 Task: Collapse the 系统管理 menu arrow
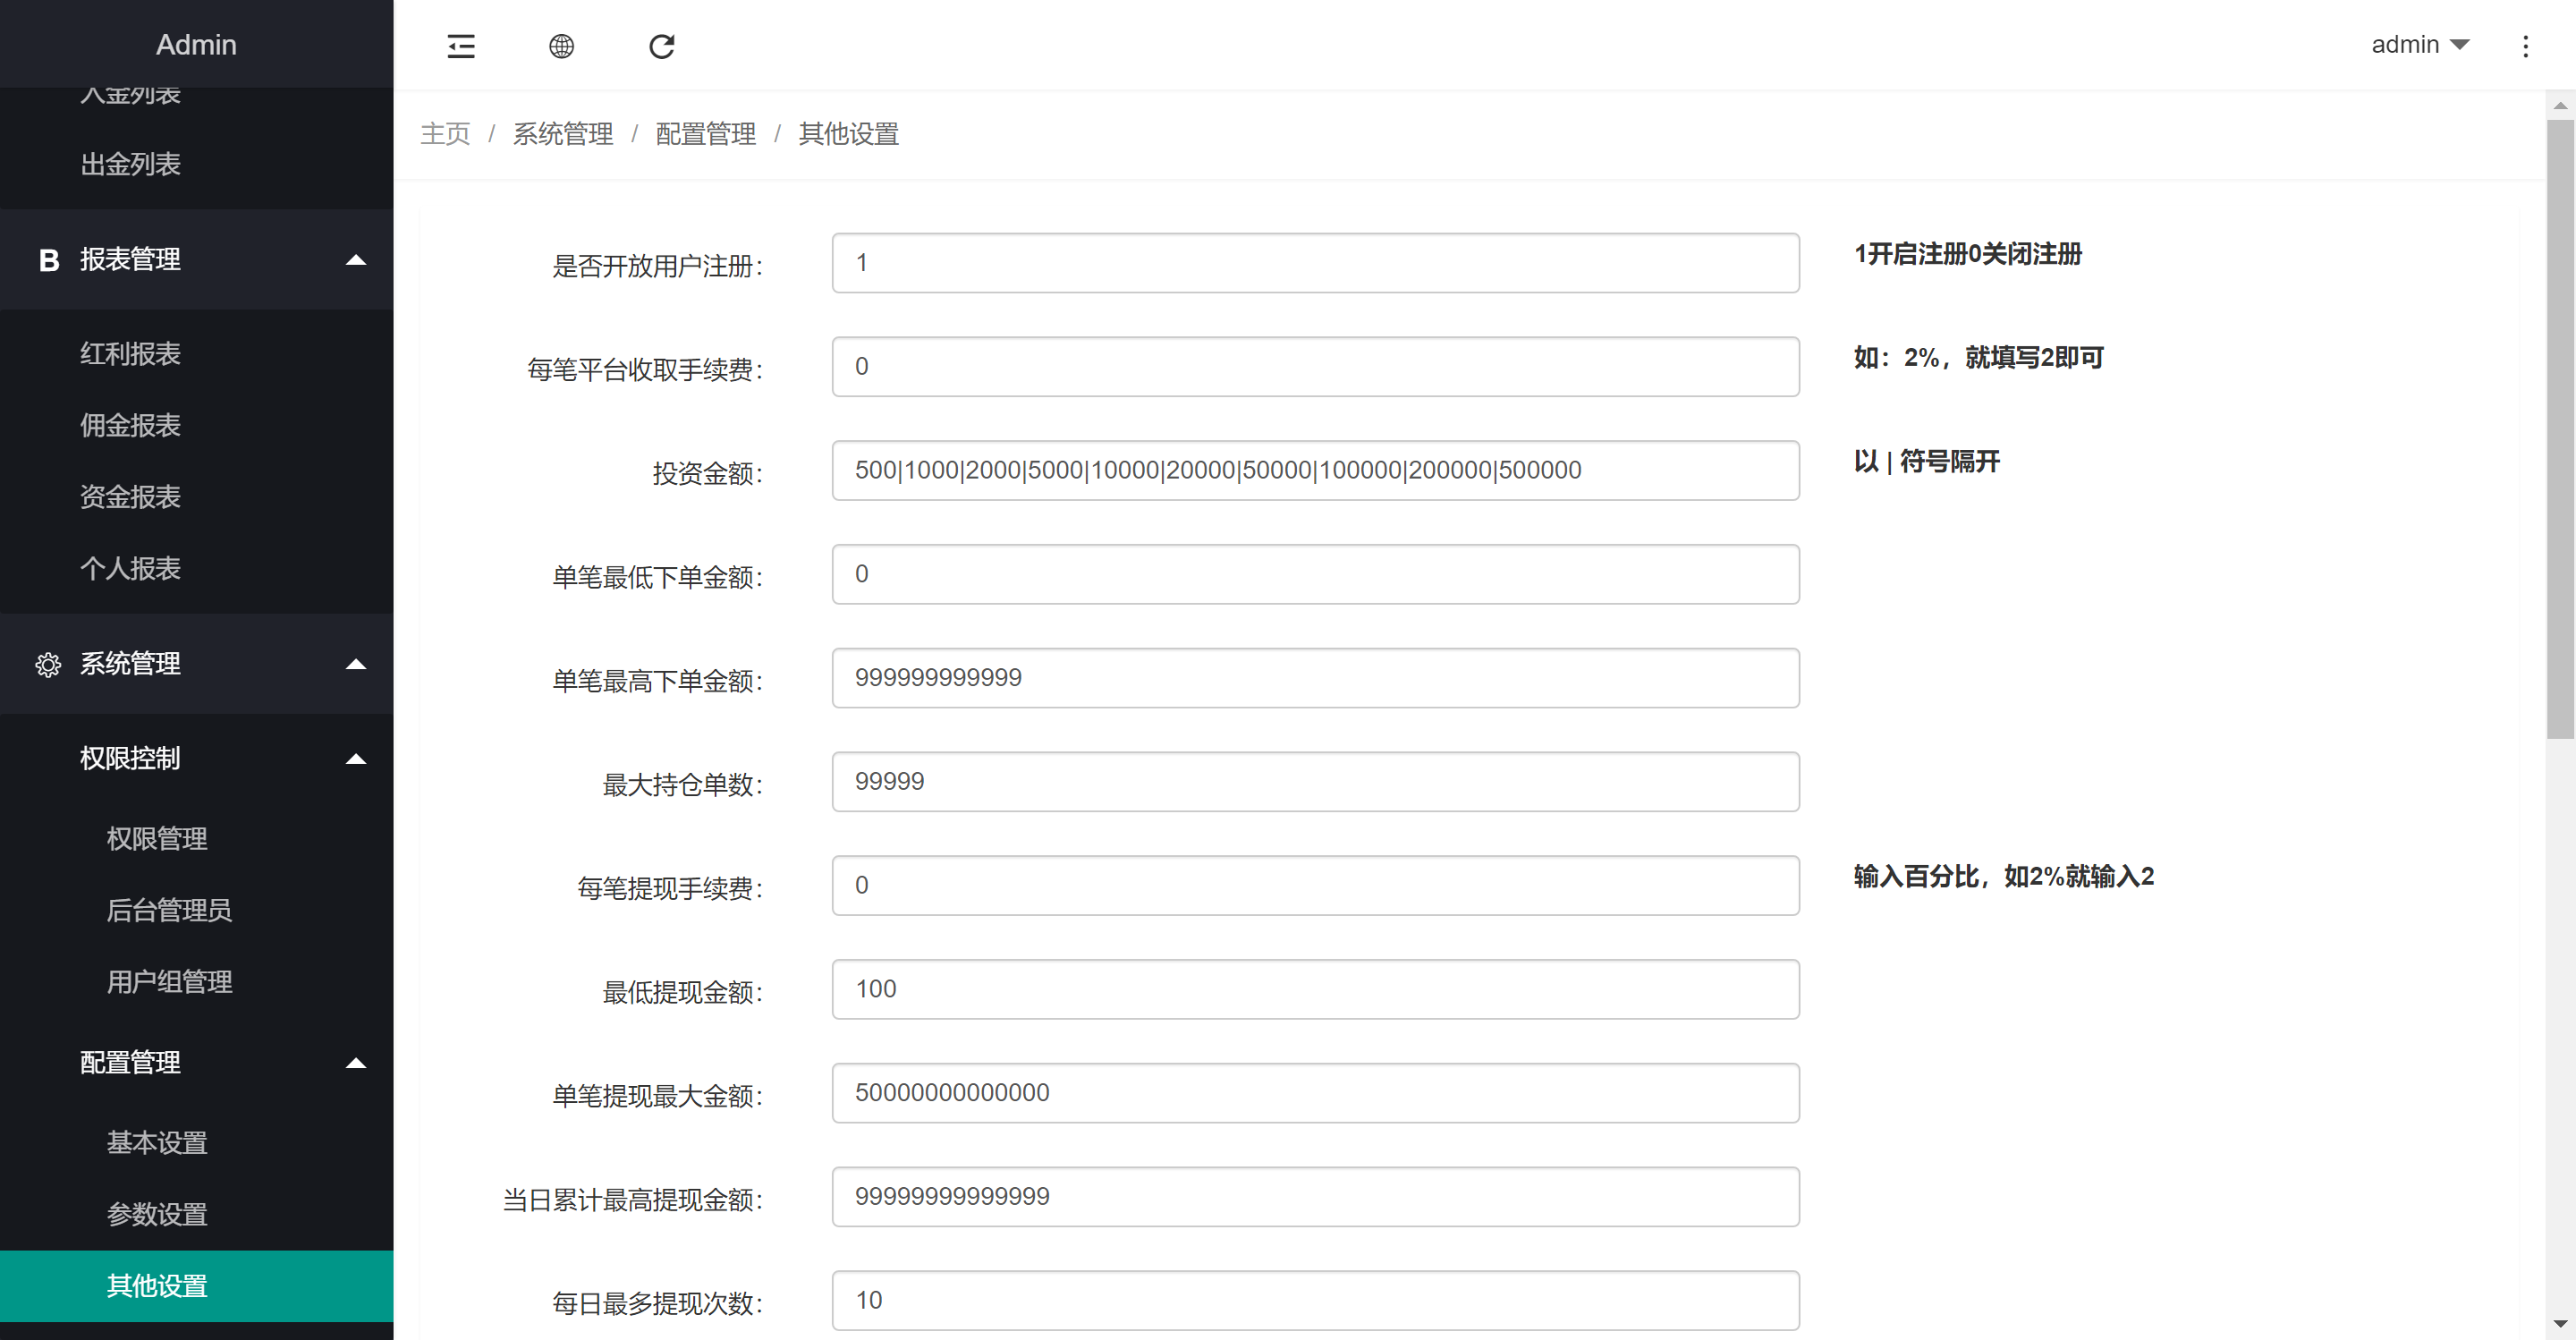[355, 664]
